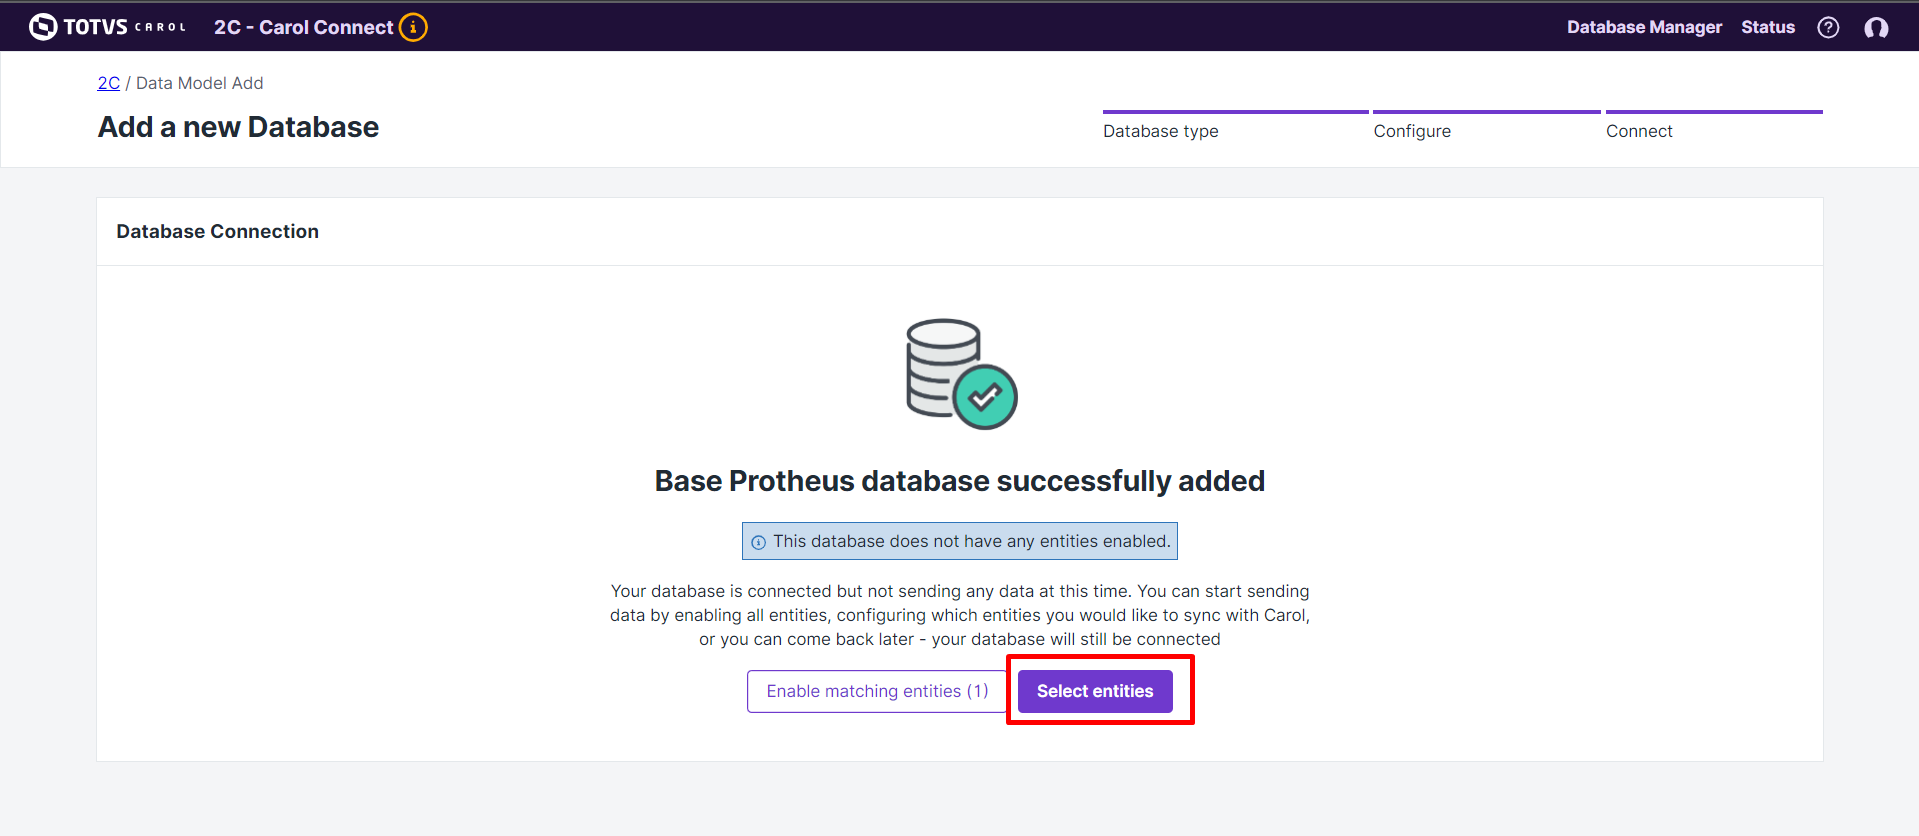Open the help question mark icon
This screenshot has width=1919, height=836.
(x=1828, y=27)
